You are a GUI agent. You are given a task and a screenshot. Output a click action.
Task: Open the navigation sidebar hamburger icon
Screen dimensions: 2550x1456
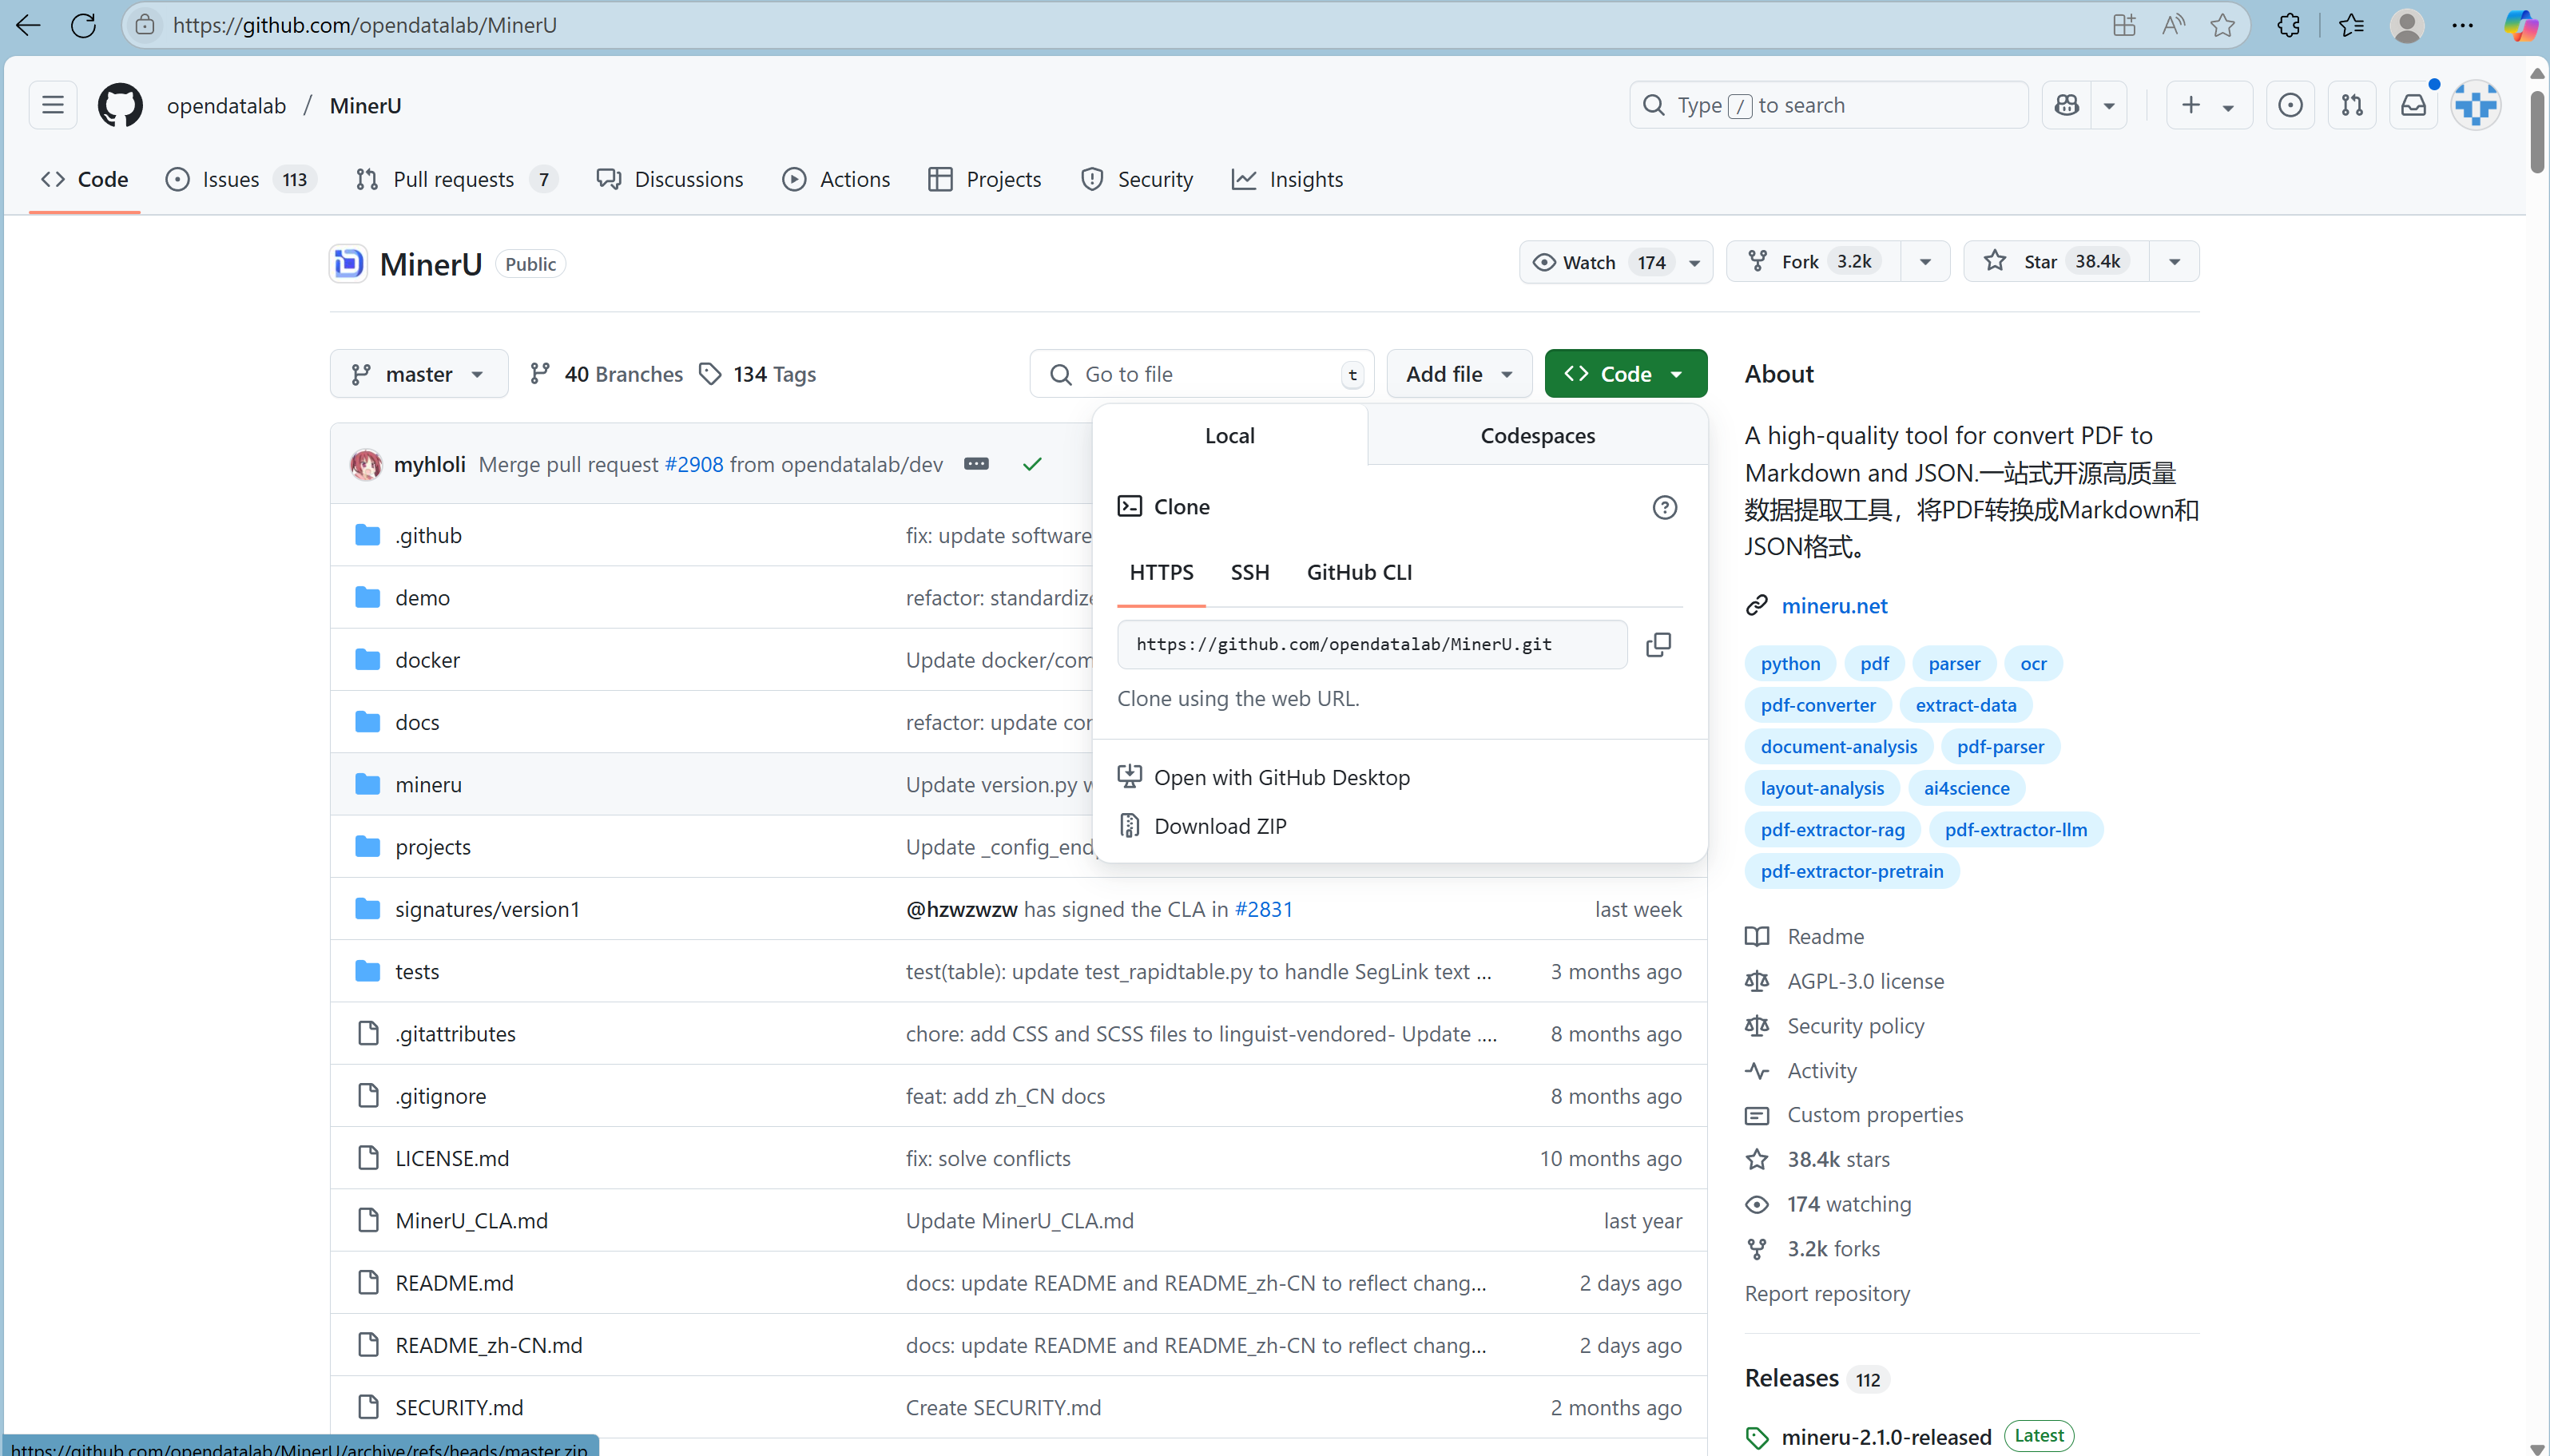pyautogui.click(x=52, y=105)
